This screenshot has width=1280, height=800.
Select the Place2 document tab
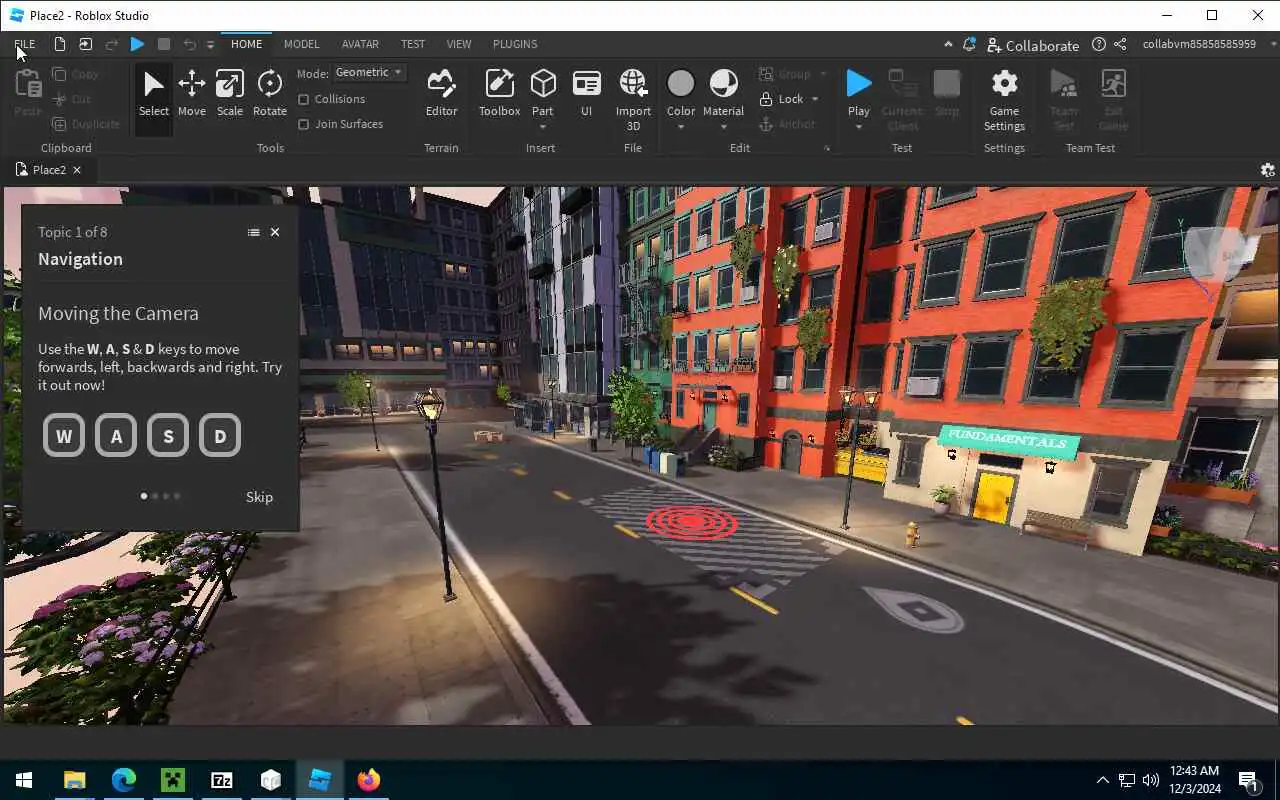(48, 170)
